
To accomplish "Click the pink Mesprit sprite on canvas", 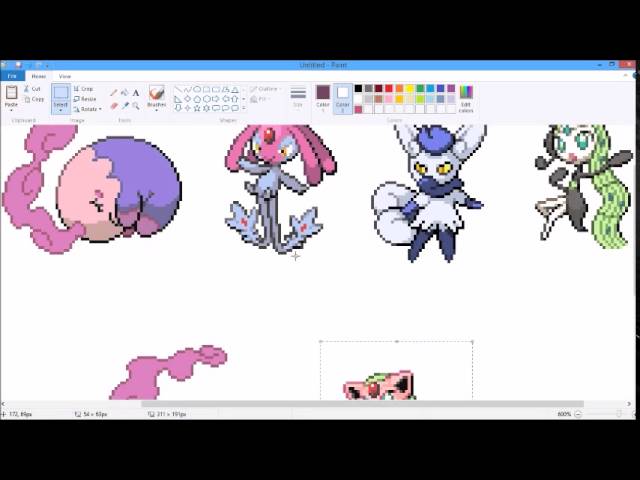I will (x=281, y=189).
